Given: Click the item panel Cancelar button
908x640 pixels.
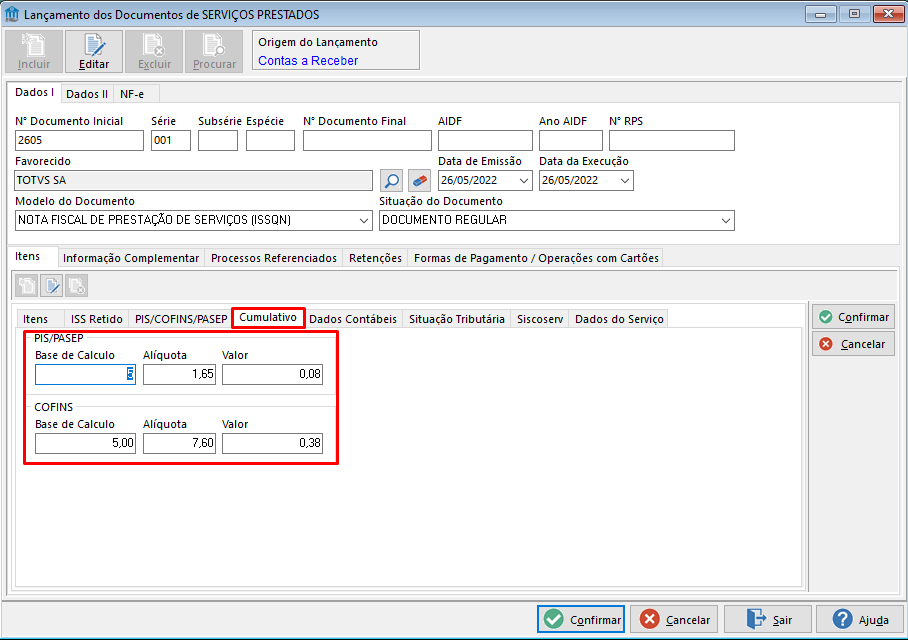Looking at the screenshot, I should coord(854,344).
